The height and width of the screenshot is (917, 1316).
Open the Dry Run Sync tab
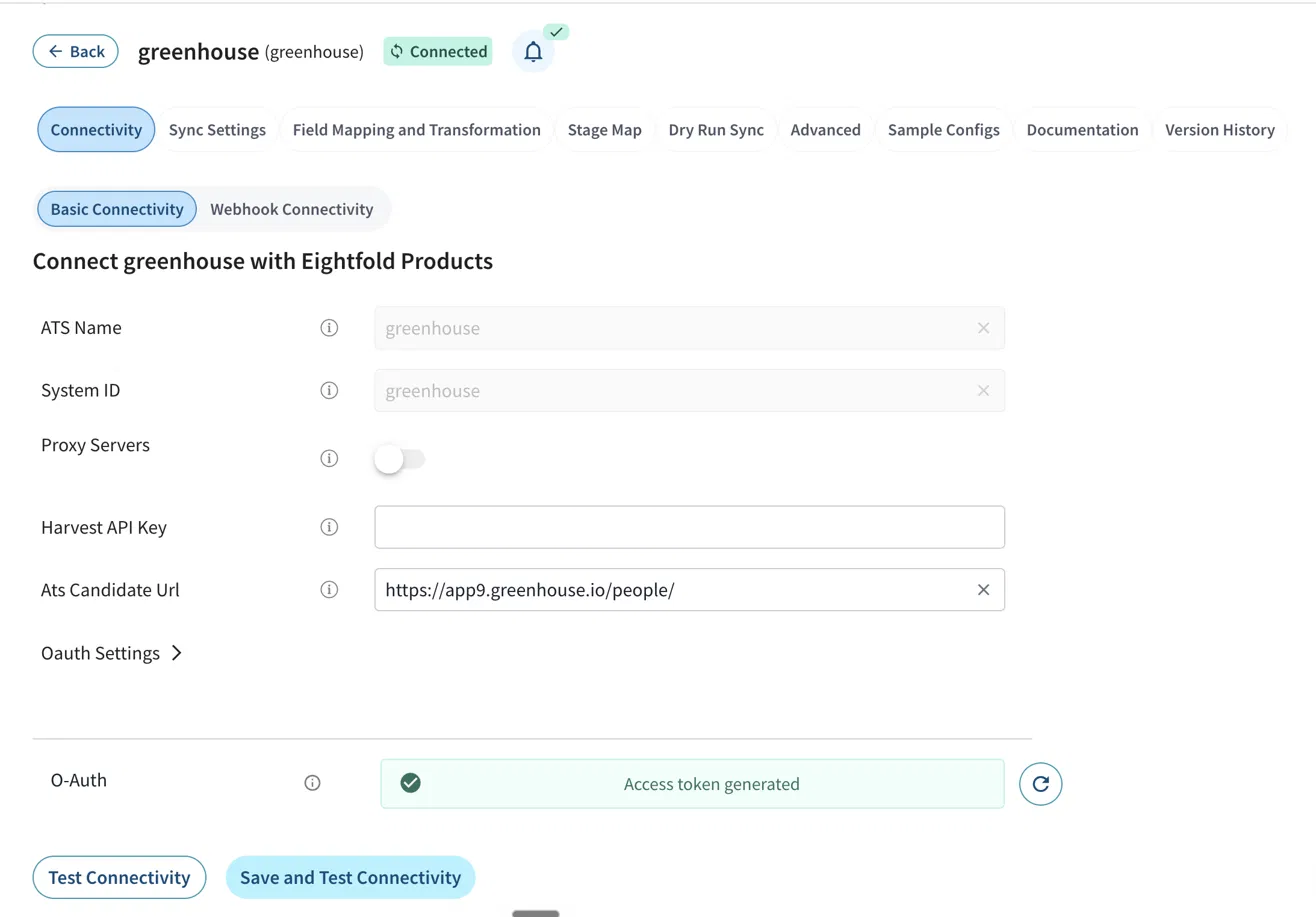tap(716, 130)
